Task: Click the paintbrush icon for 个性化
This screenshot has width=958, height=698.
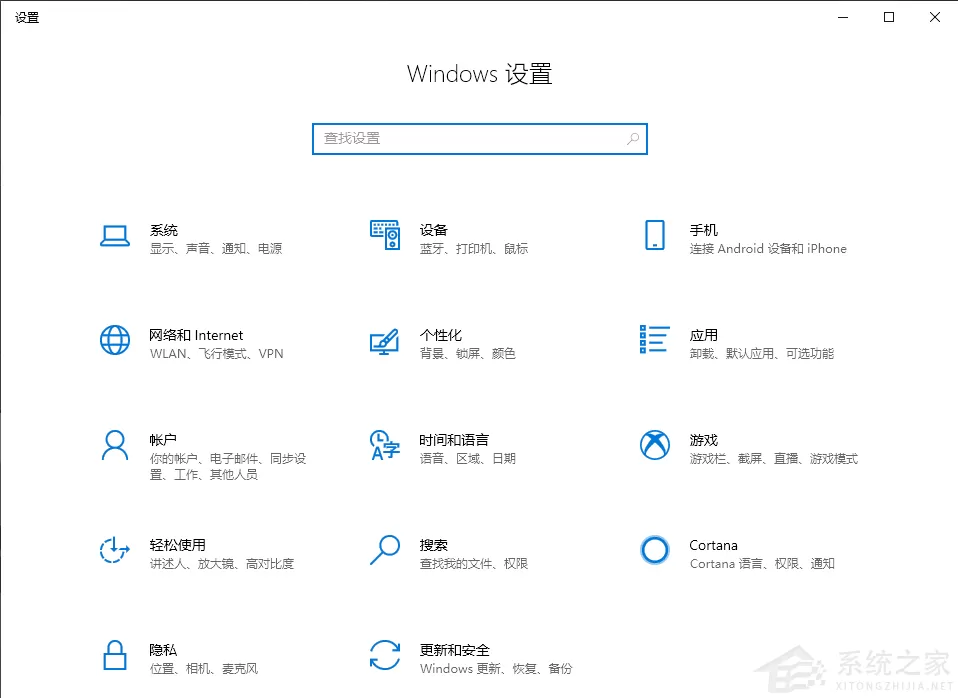Action: 385,342
